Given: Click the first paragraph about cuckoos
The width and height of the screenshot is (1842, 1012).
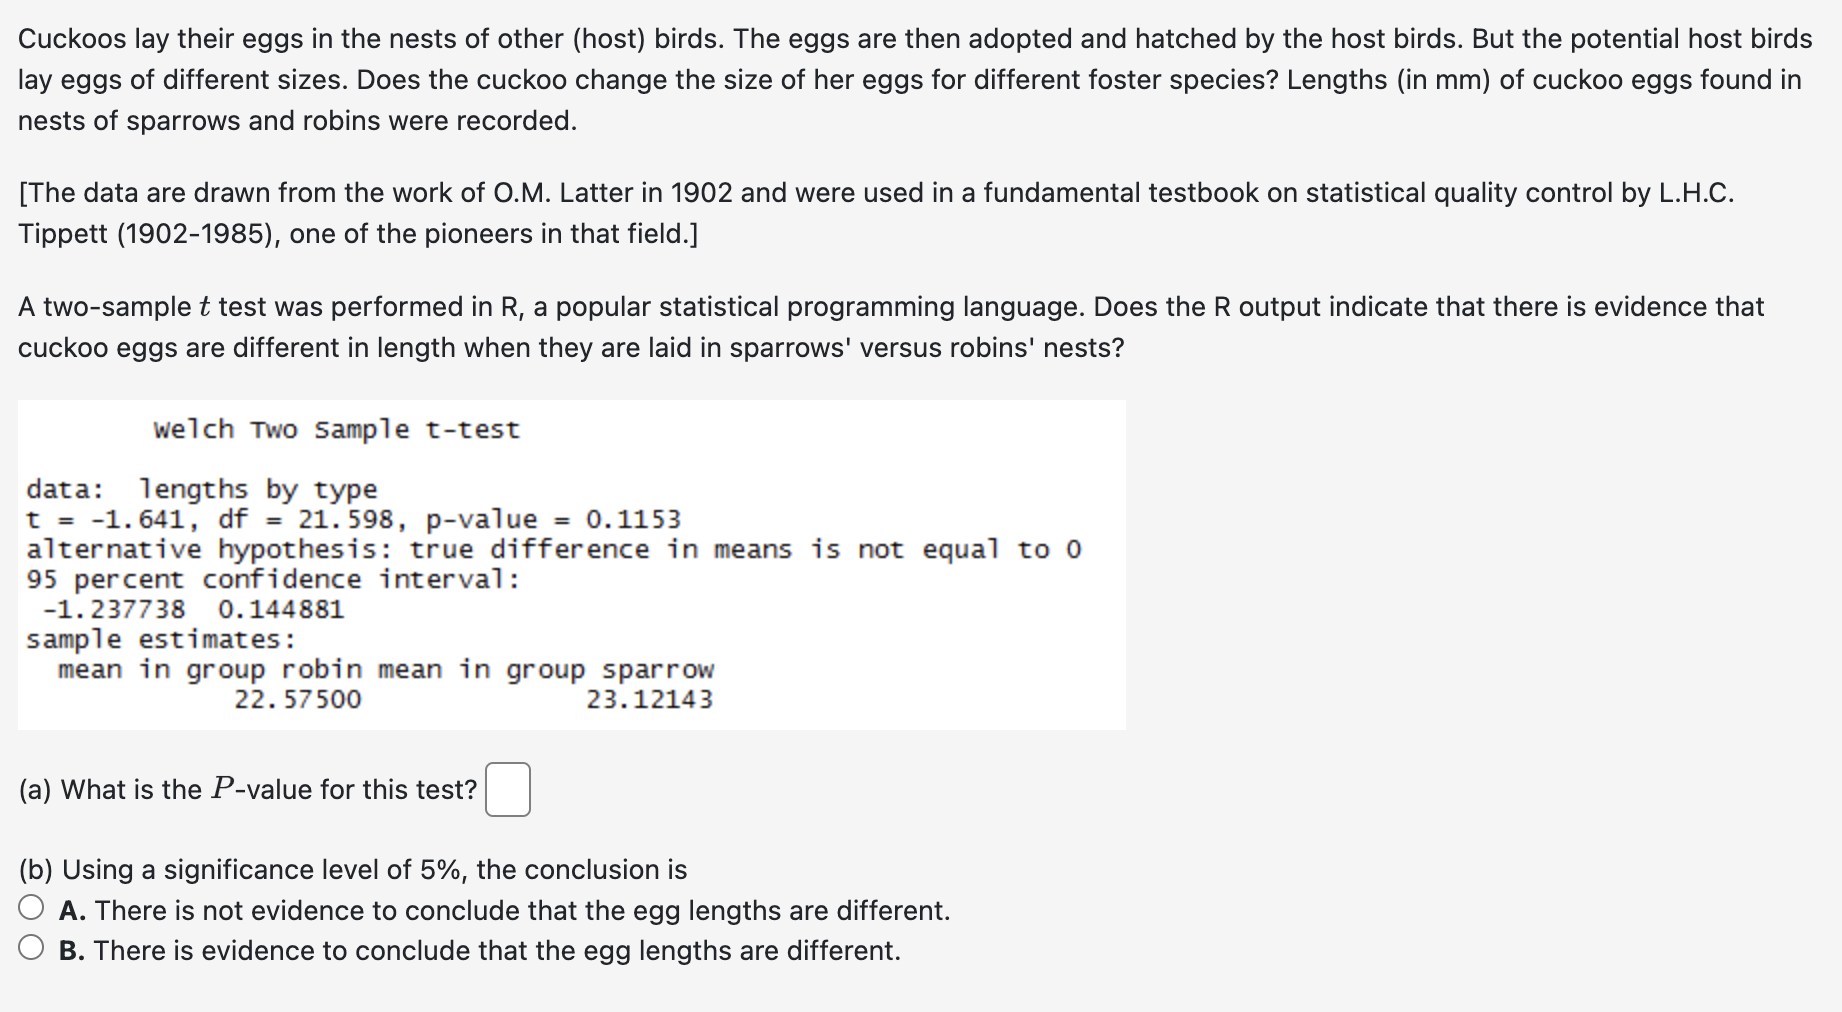Looking at the screenshot, I should point(900,80).
